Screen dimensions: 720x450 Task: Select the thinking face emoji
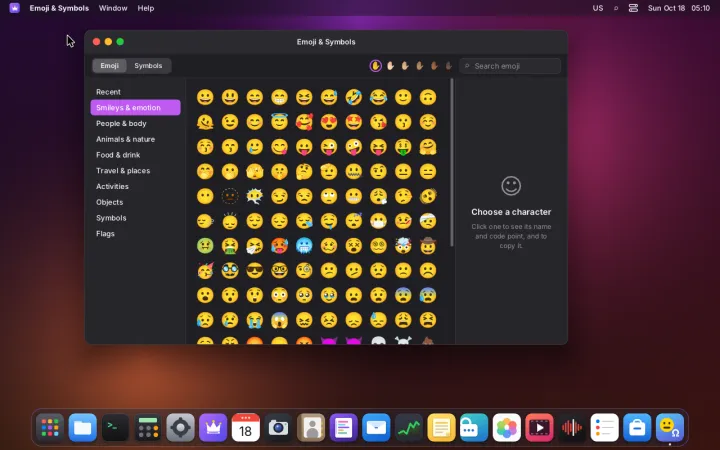click(304, 172)
